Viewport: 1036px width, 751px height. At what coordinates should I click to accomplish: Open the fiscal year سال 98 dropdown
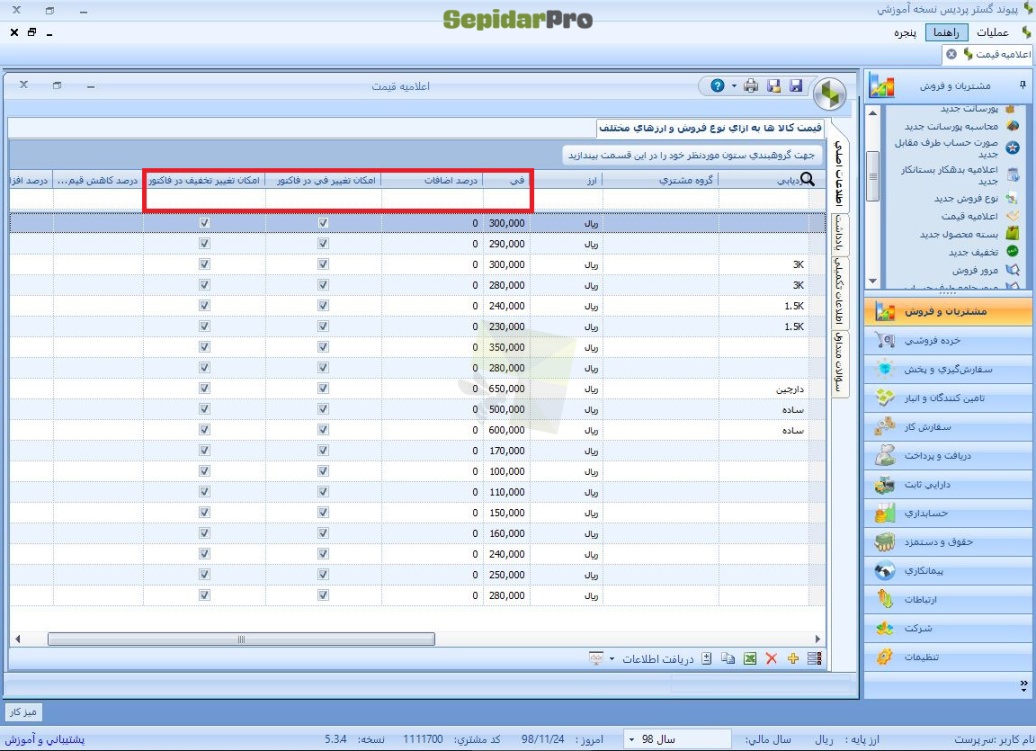tap(677, 739)
